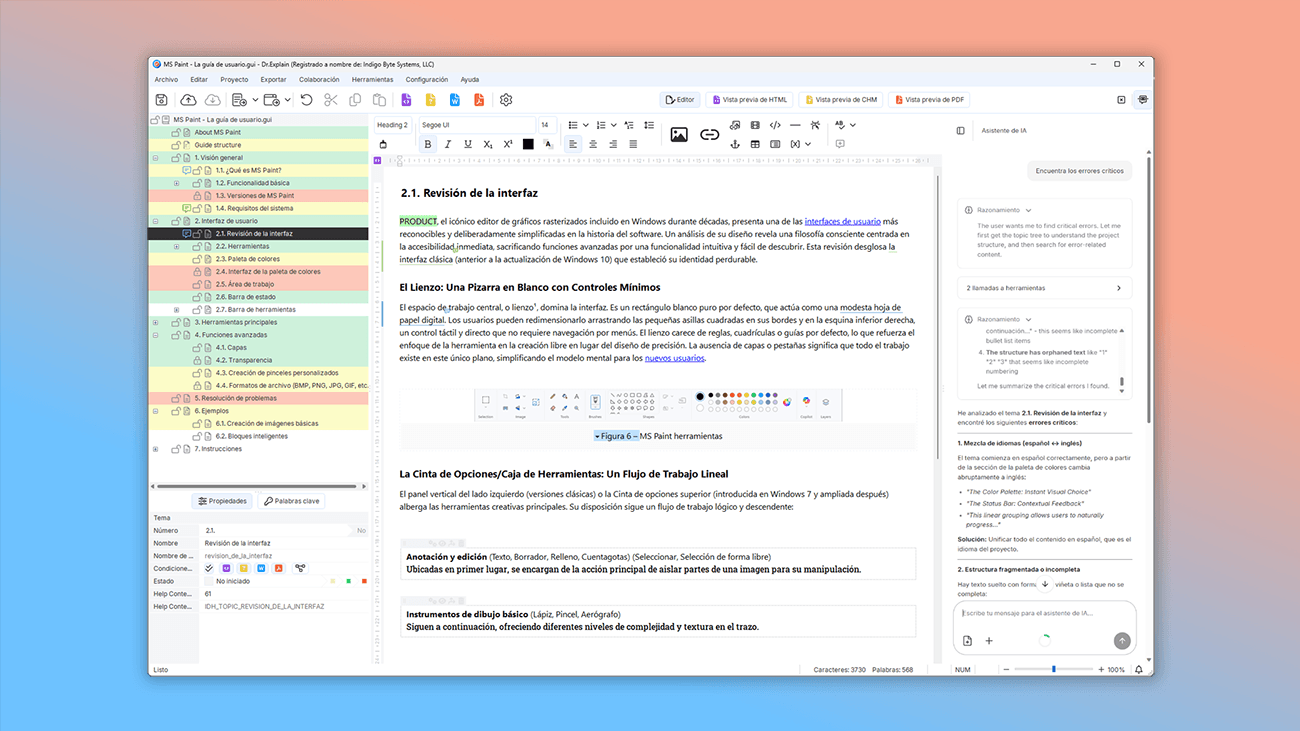
Task: Click the notification bell in status bar
Action: 1138,669
